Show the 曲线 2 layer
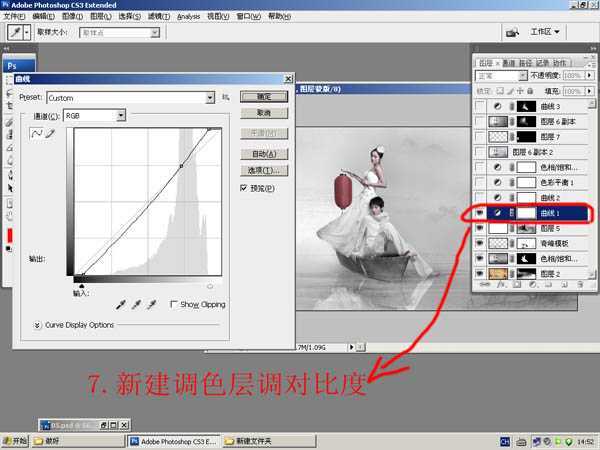This screenshot has height=450, width=600. (x=479, y=197)
